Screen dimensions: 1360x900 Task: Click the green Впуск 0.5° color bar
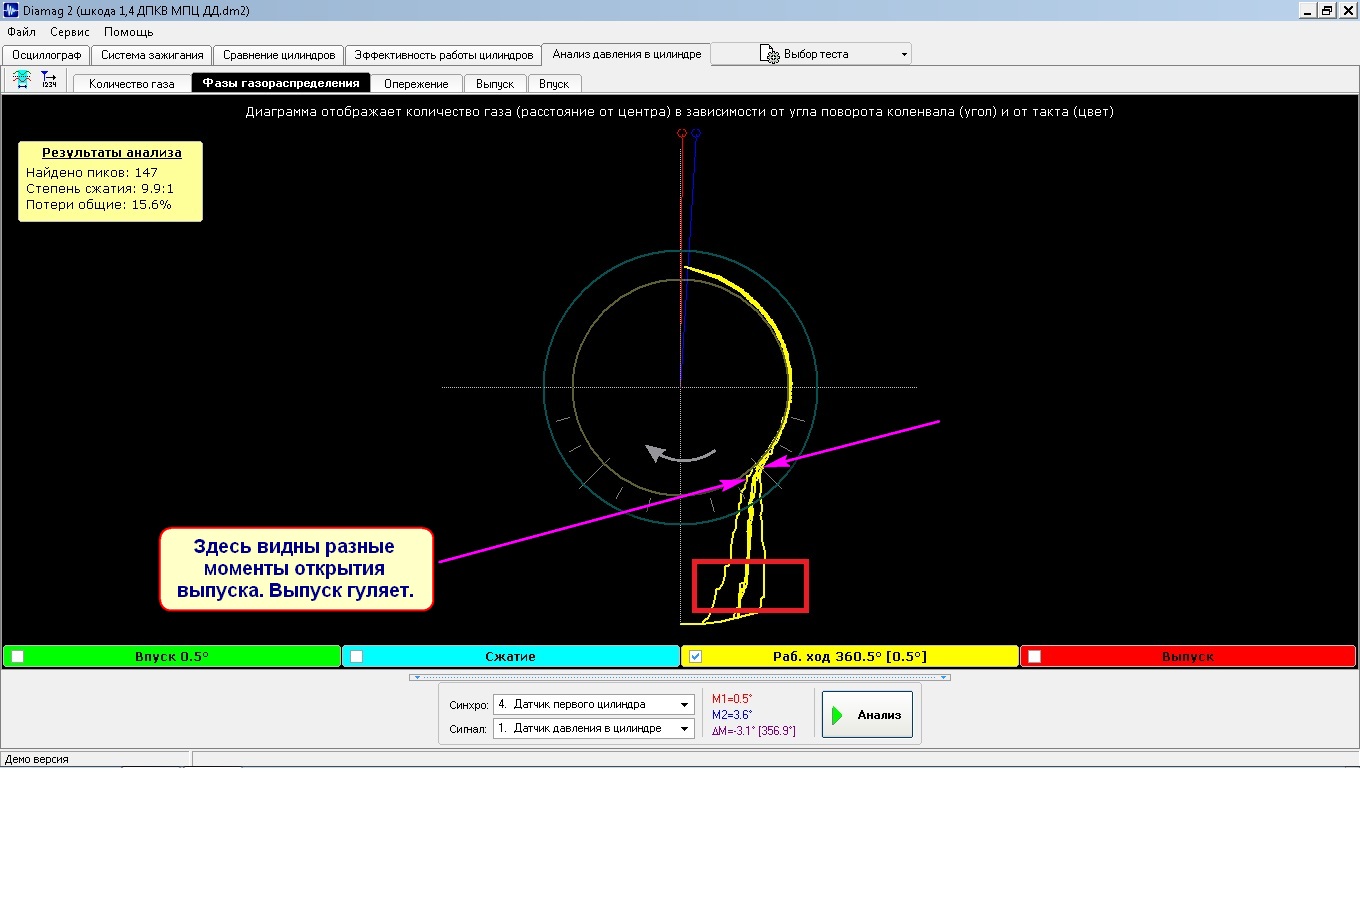(172, 657)
